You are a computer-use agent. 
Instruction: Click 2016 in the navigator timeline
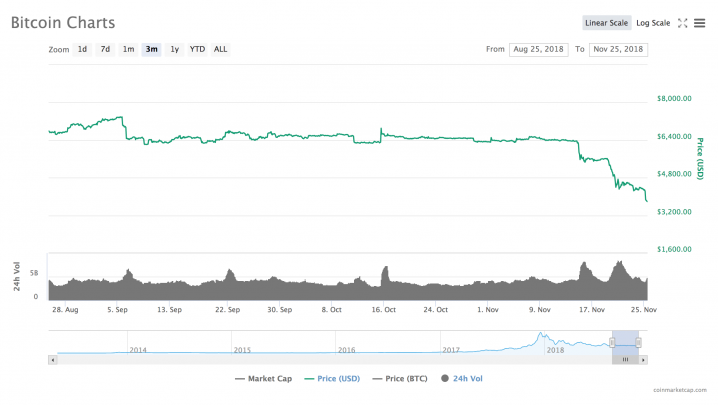coord(347,350)
